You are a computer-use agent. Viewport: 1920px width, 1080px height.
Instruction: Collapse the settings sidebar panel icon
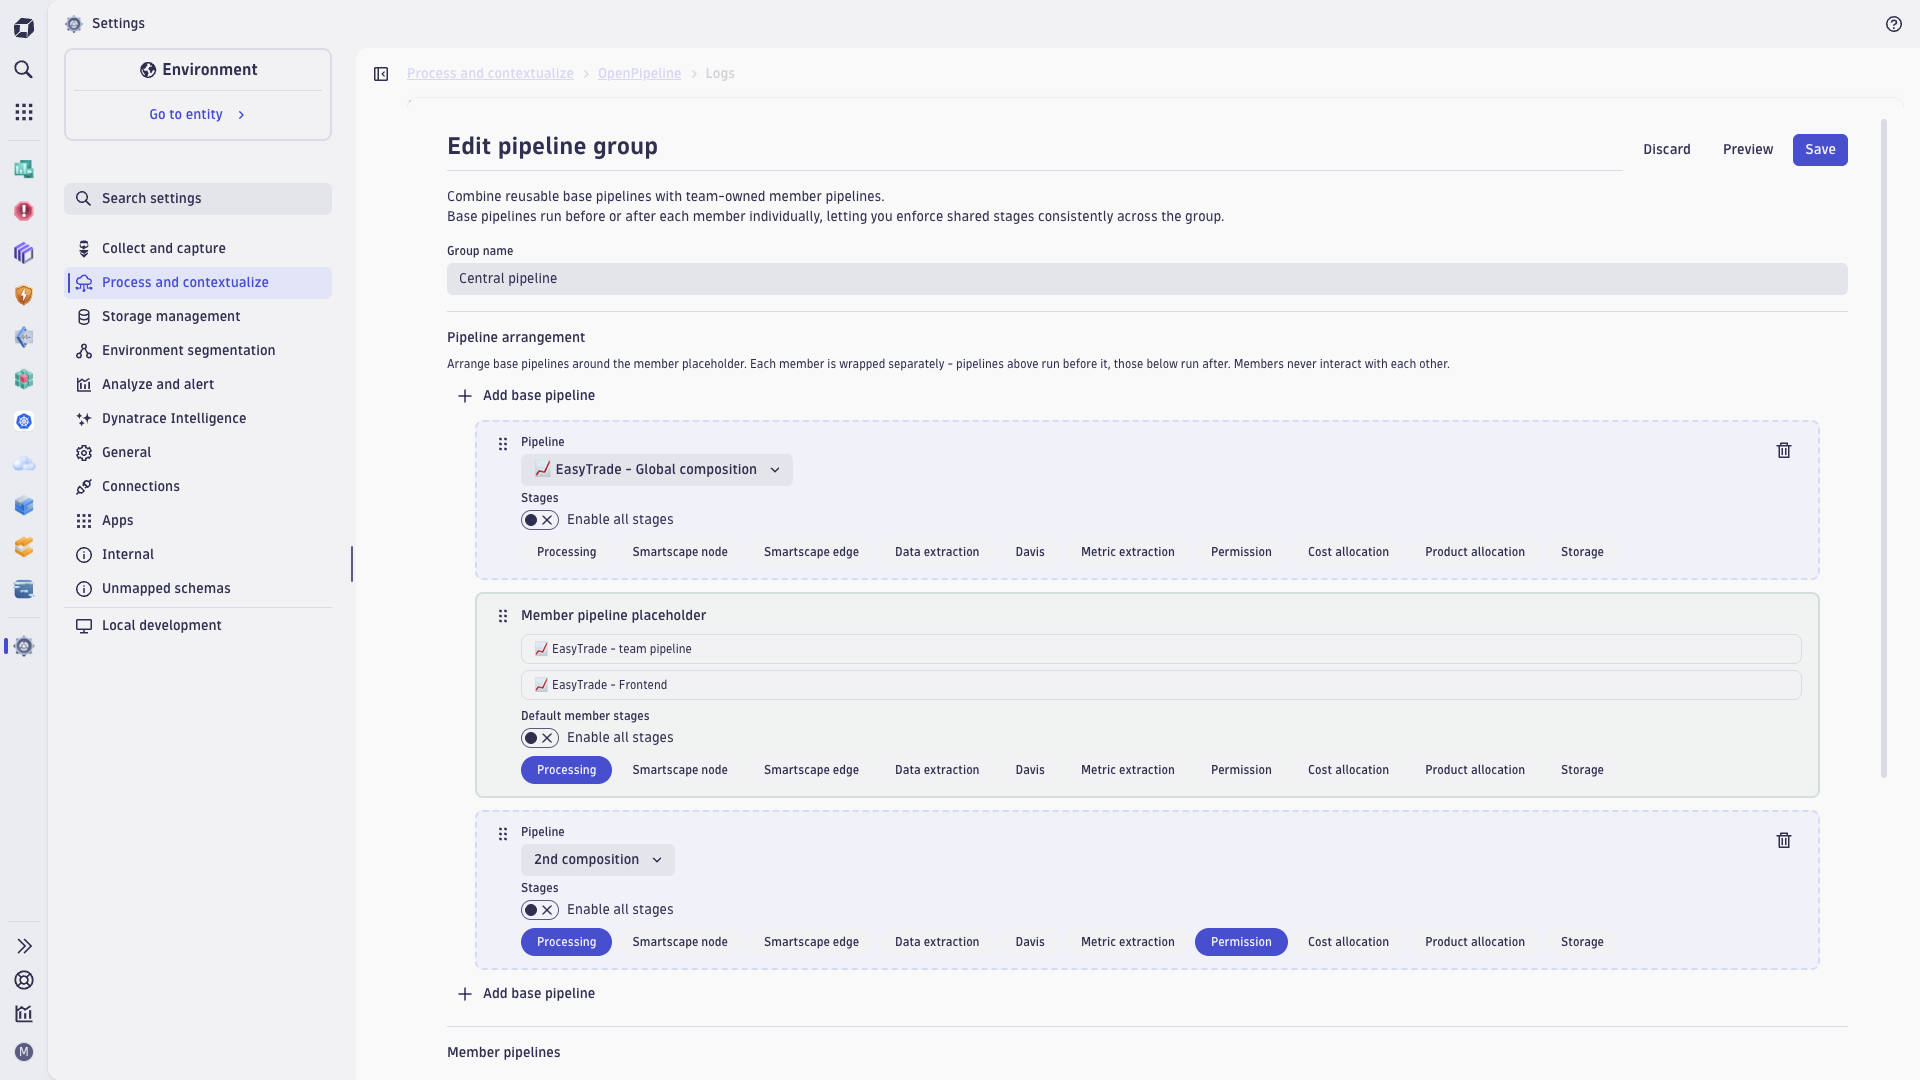point(381,74)
